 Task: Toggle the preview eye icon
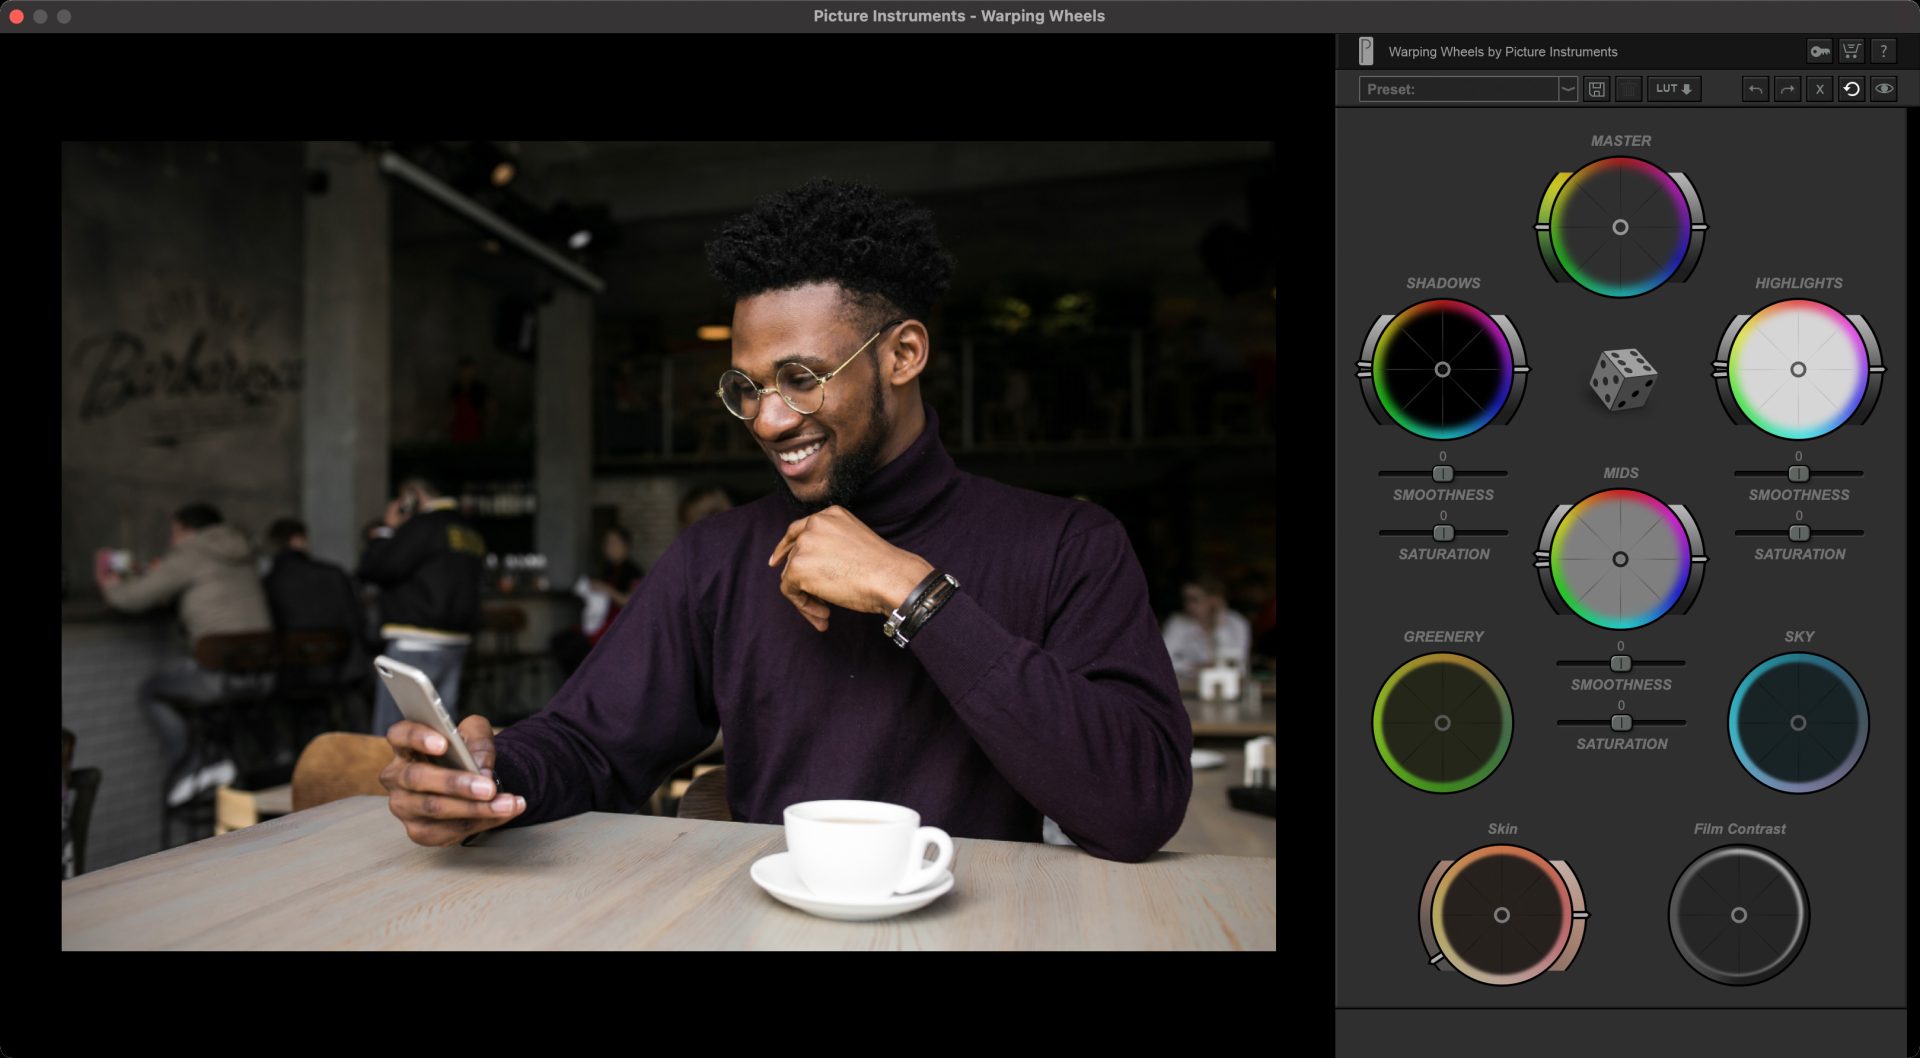[x=1884, y=89]
